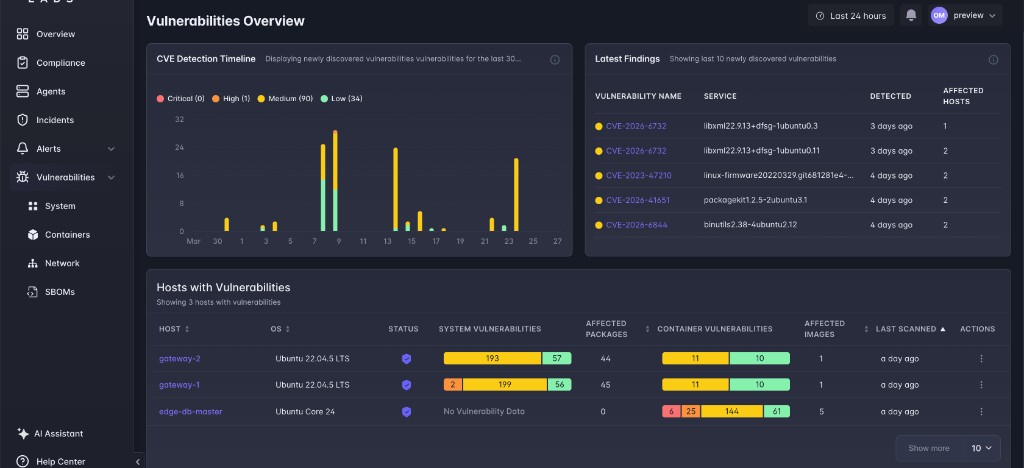Click edge-db-master low container segment 61
The image size is (1024, 468).
tap(776, 412)
